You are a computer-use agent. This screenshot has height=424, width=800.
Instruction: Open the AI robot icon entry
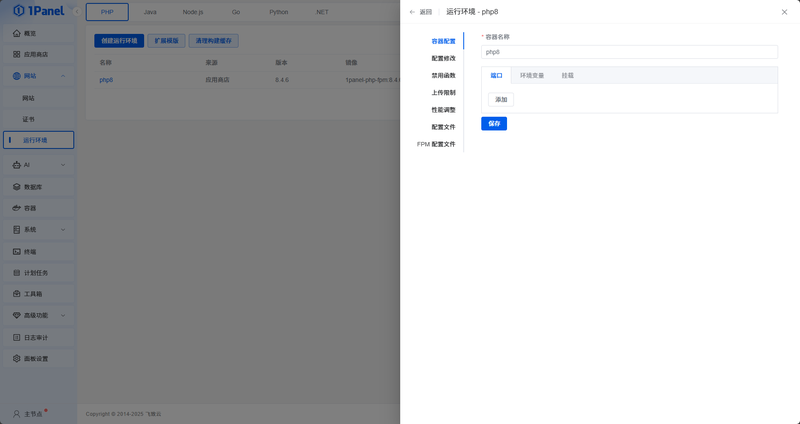pyautogui.click(x=16, y=165)
